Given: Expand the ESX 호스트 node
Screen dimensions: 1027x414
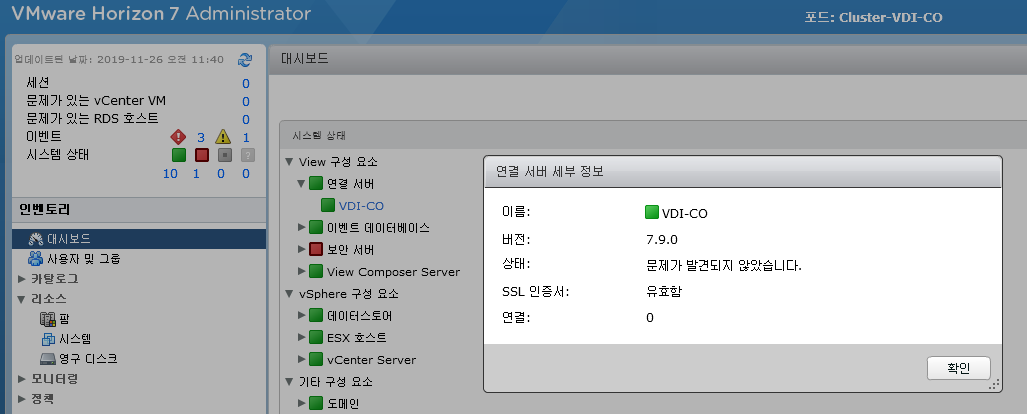Looking at the screenshot, I should pyautogui.click(x=301, y=337).
